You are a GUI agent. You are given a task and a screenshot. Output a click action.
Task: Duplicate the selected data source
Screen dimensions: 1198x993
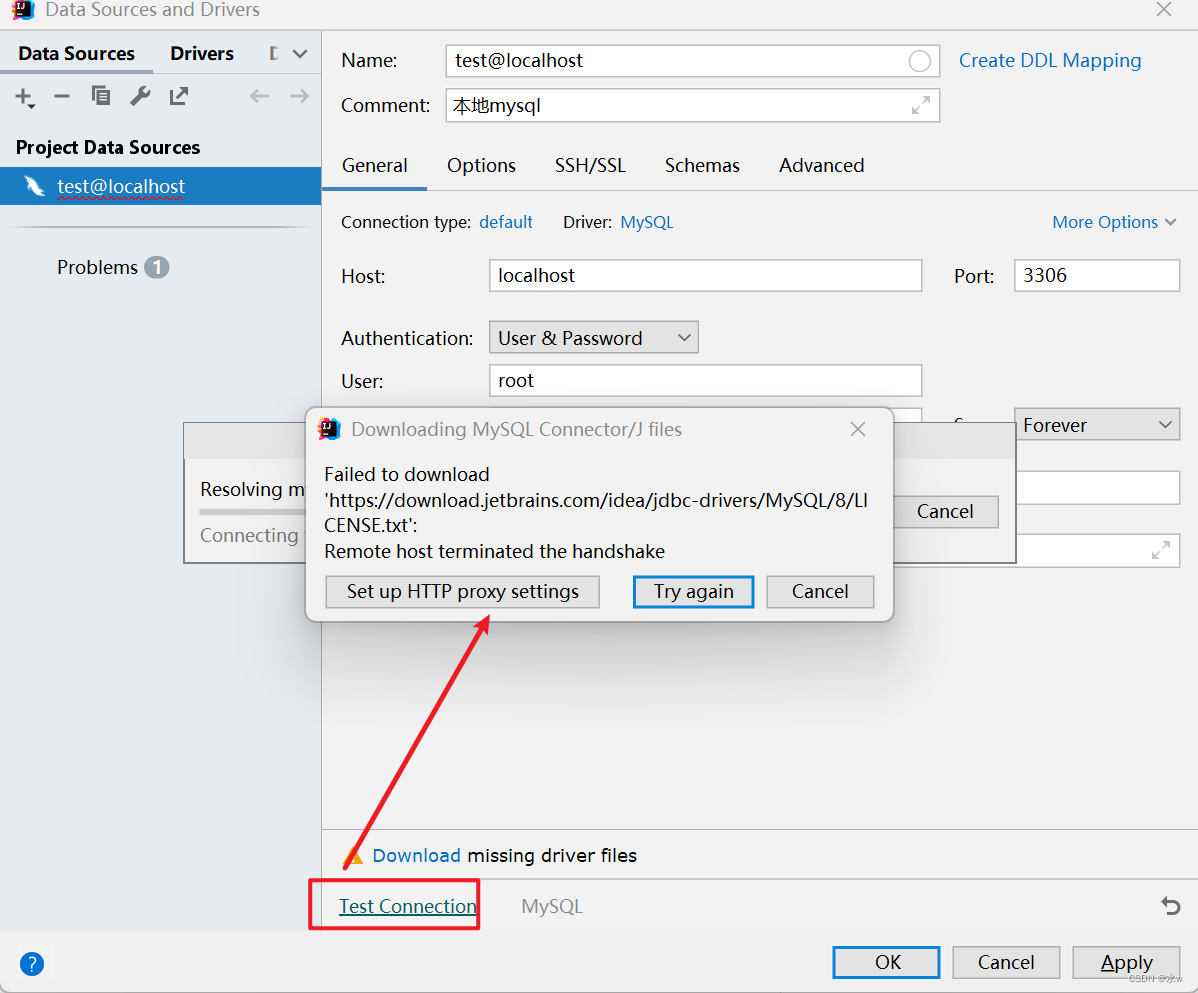coord(101,96)
